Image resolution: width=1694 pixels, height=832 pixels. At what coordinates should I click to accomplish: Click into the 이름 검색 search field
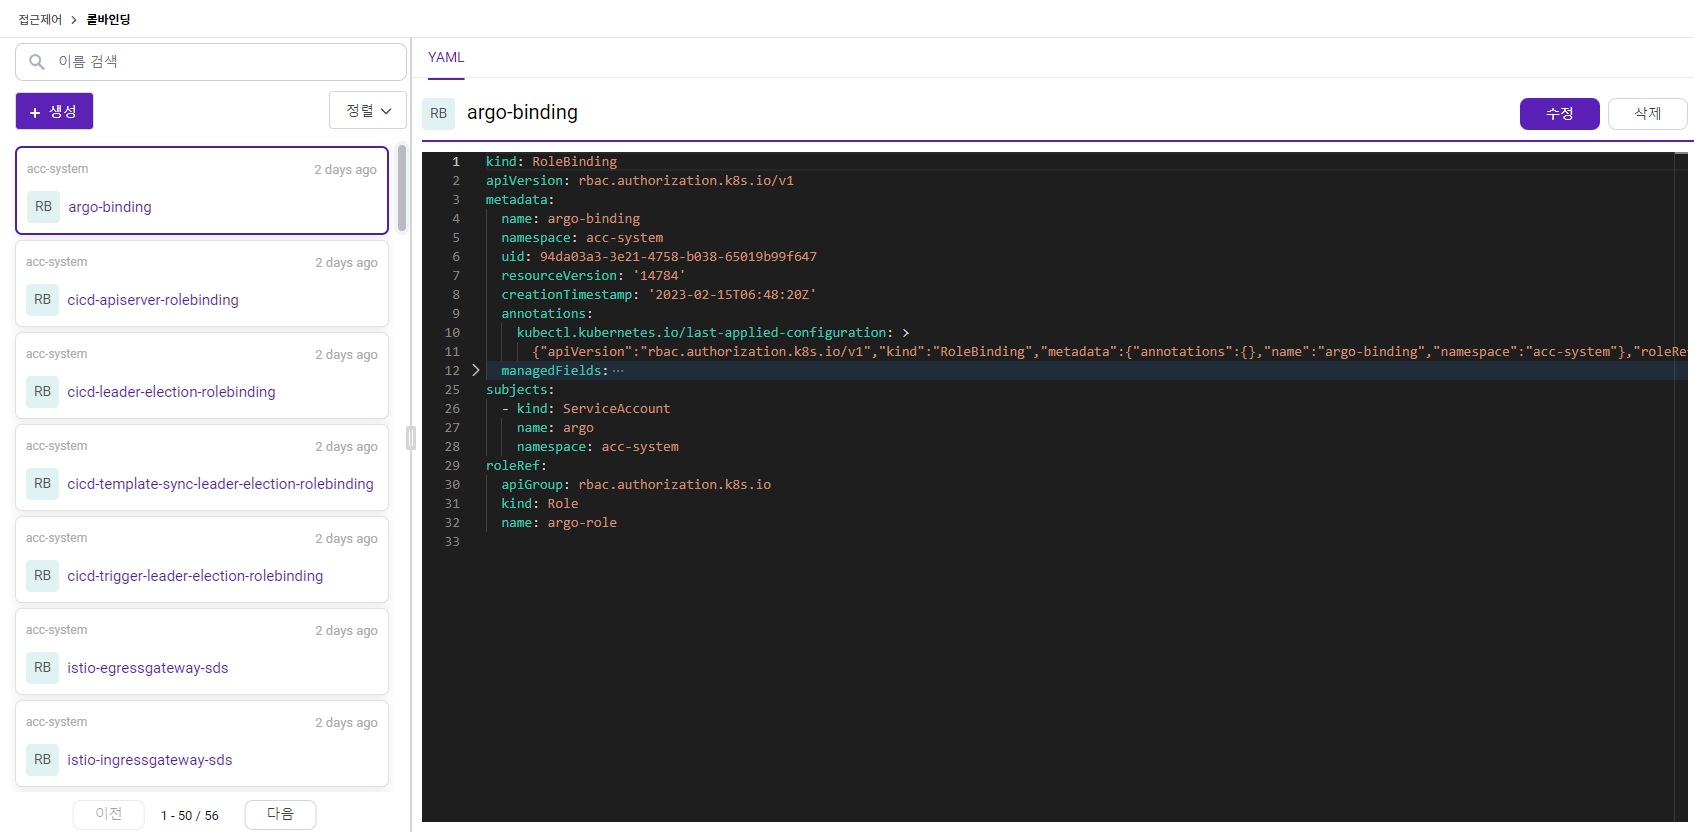(211, 62)
